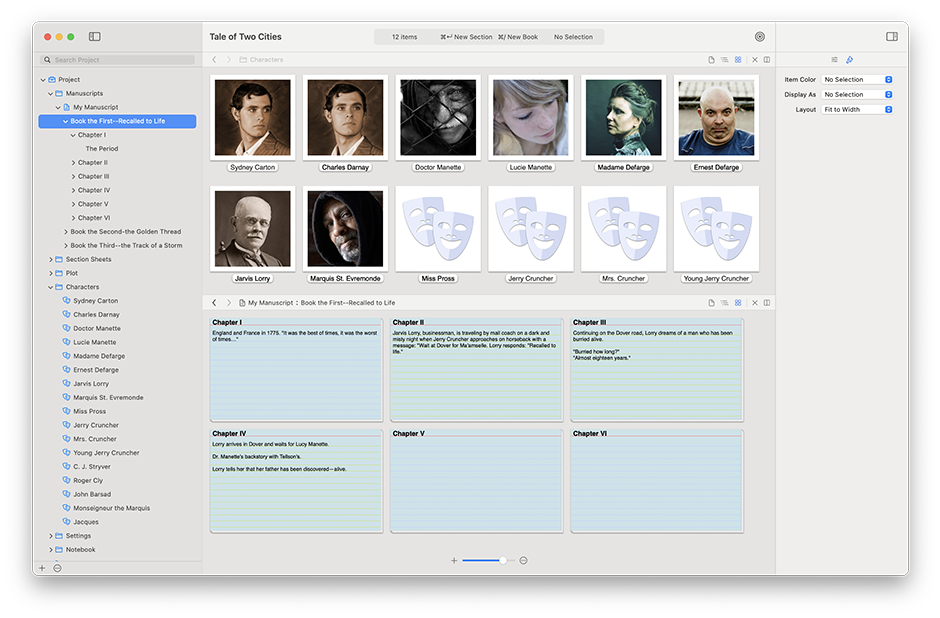Open the Layout Fit to Width dropdown
Screen dimensions: 940x618
(x=857, y=110)
